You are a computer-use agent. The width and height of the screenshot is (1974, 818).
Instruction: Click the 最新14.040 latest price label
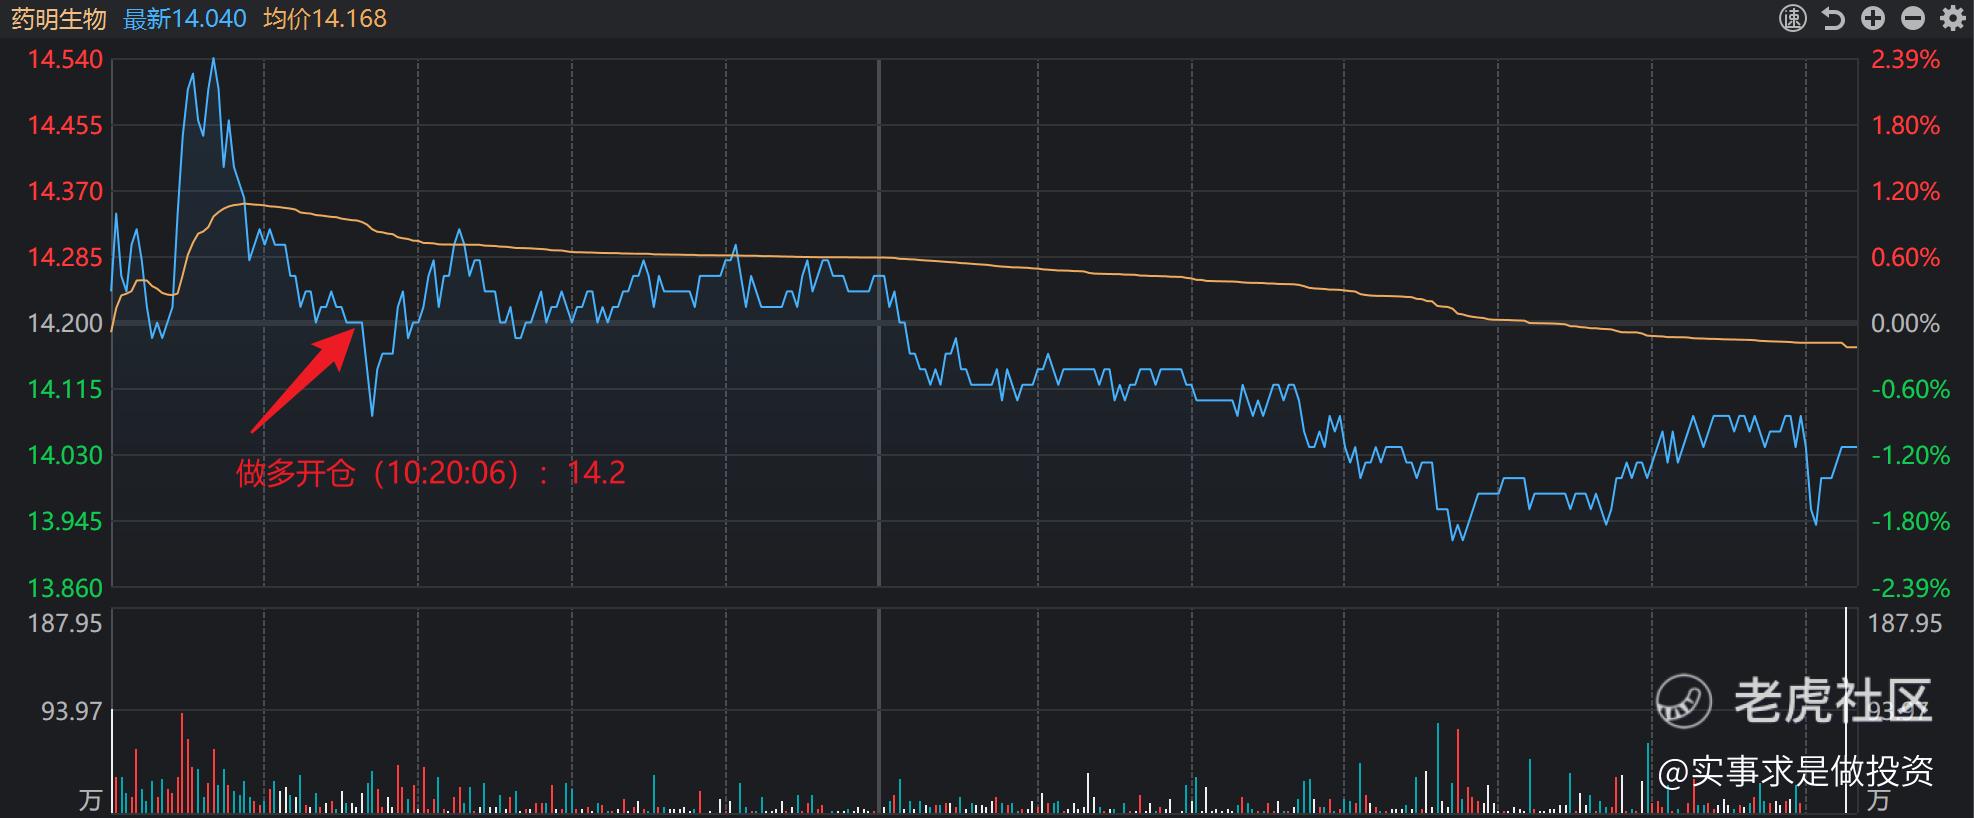point(185,18)
